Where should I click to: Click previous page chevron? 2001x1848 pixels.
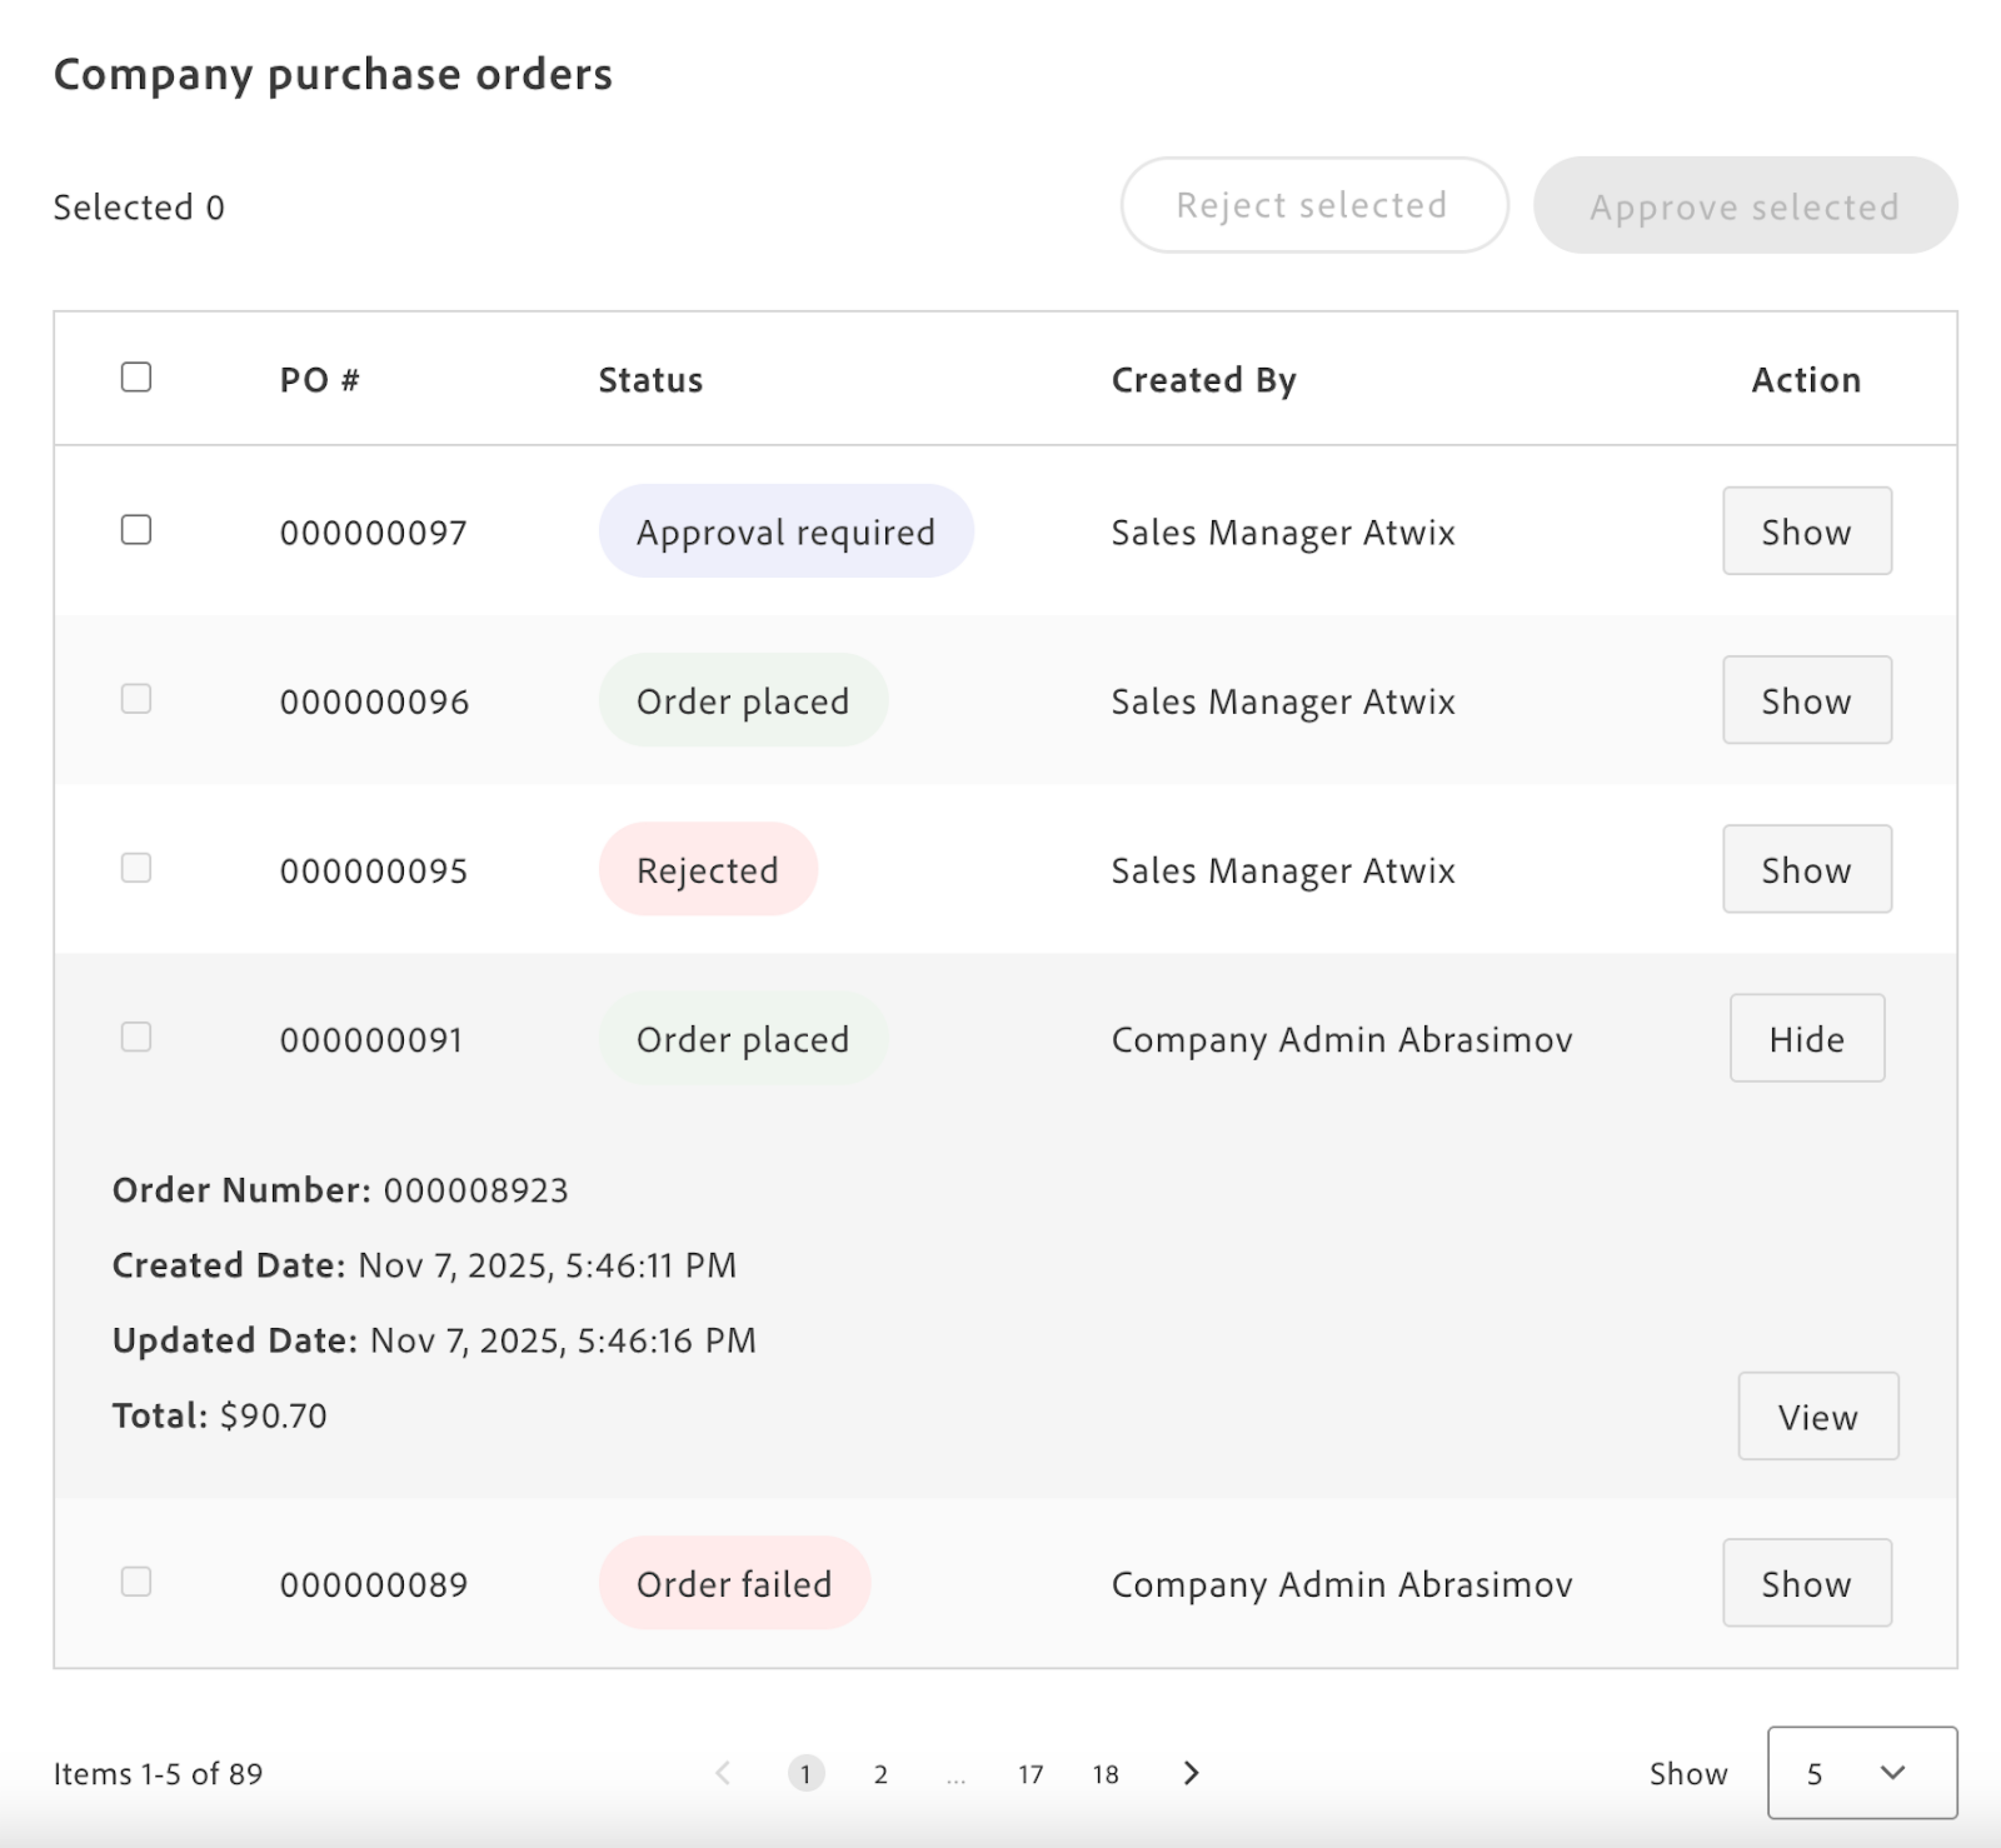click(x=723, y=1773)
